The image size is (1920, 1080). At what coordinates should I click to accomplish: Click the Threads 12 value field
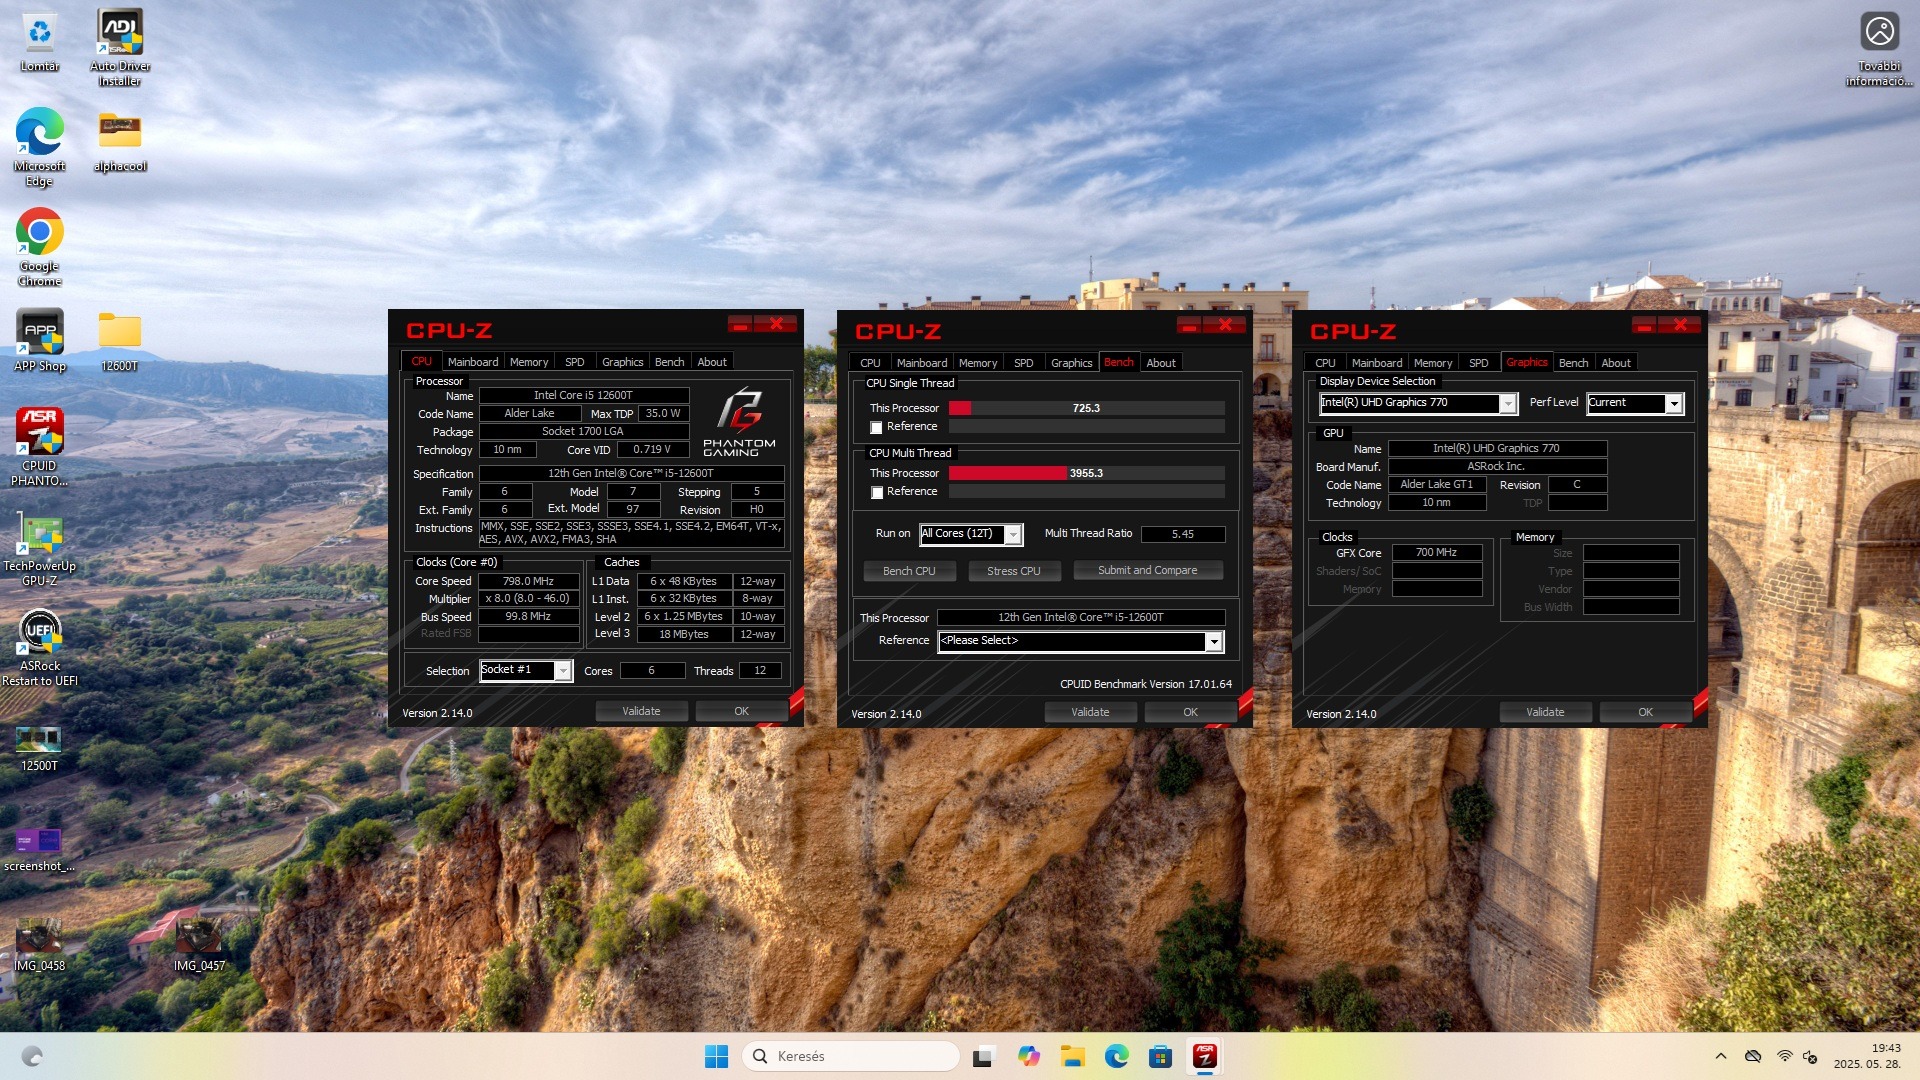click(760, 670)
